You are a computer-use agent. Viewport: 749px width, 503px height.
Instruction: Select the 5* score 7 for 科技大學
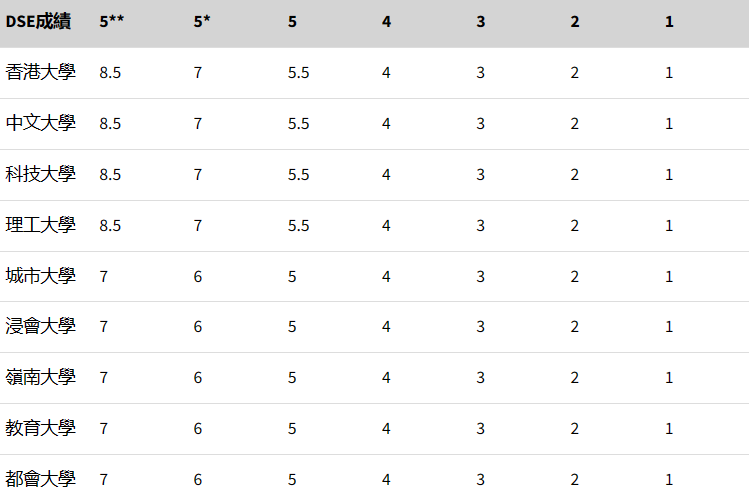(x=198, y=175)
